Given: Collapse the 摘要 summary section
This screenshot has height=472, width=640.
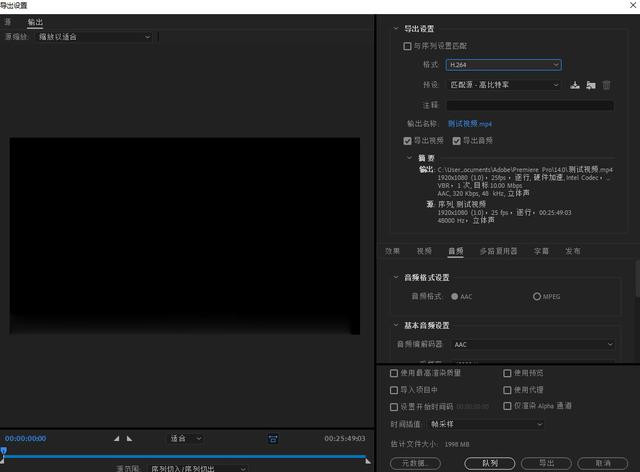Looking at the screenshot, I should pos(408,157).
